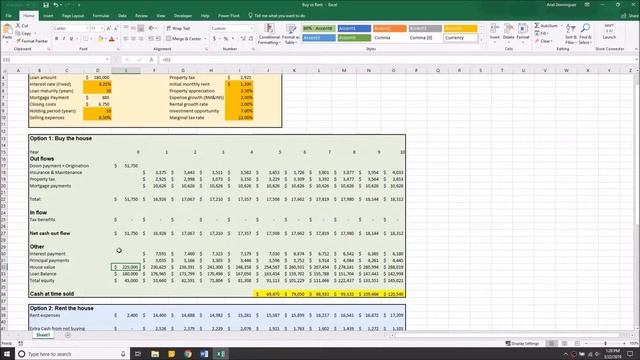Image resolution: width=640 pixels, height=360 pixels.
Task: Click the Save icon in Quick Access Toolbar
Action: coord(46,5)
